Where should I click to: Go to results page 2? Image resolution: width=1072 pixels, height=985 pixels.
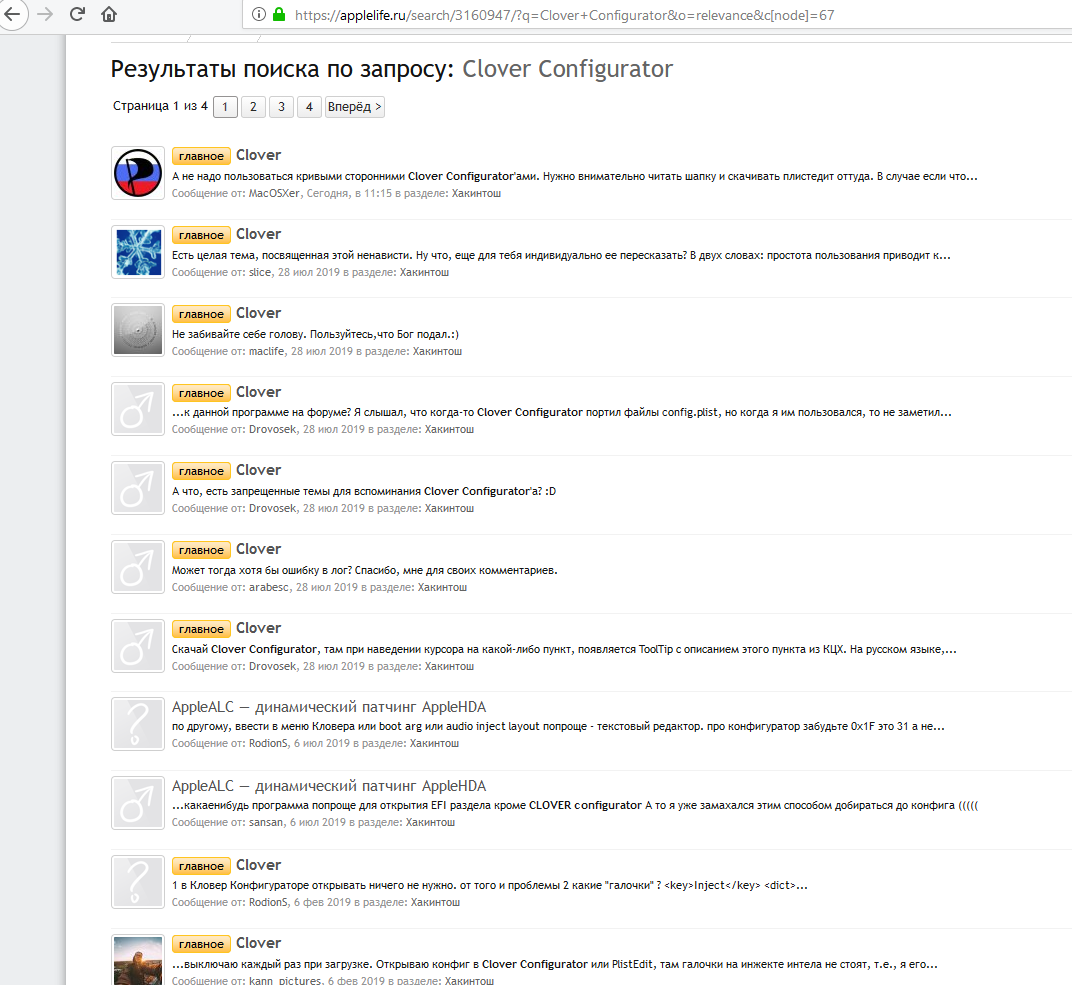253,107
